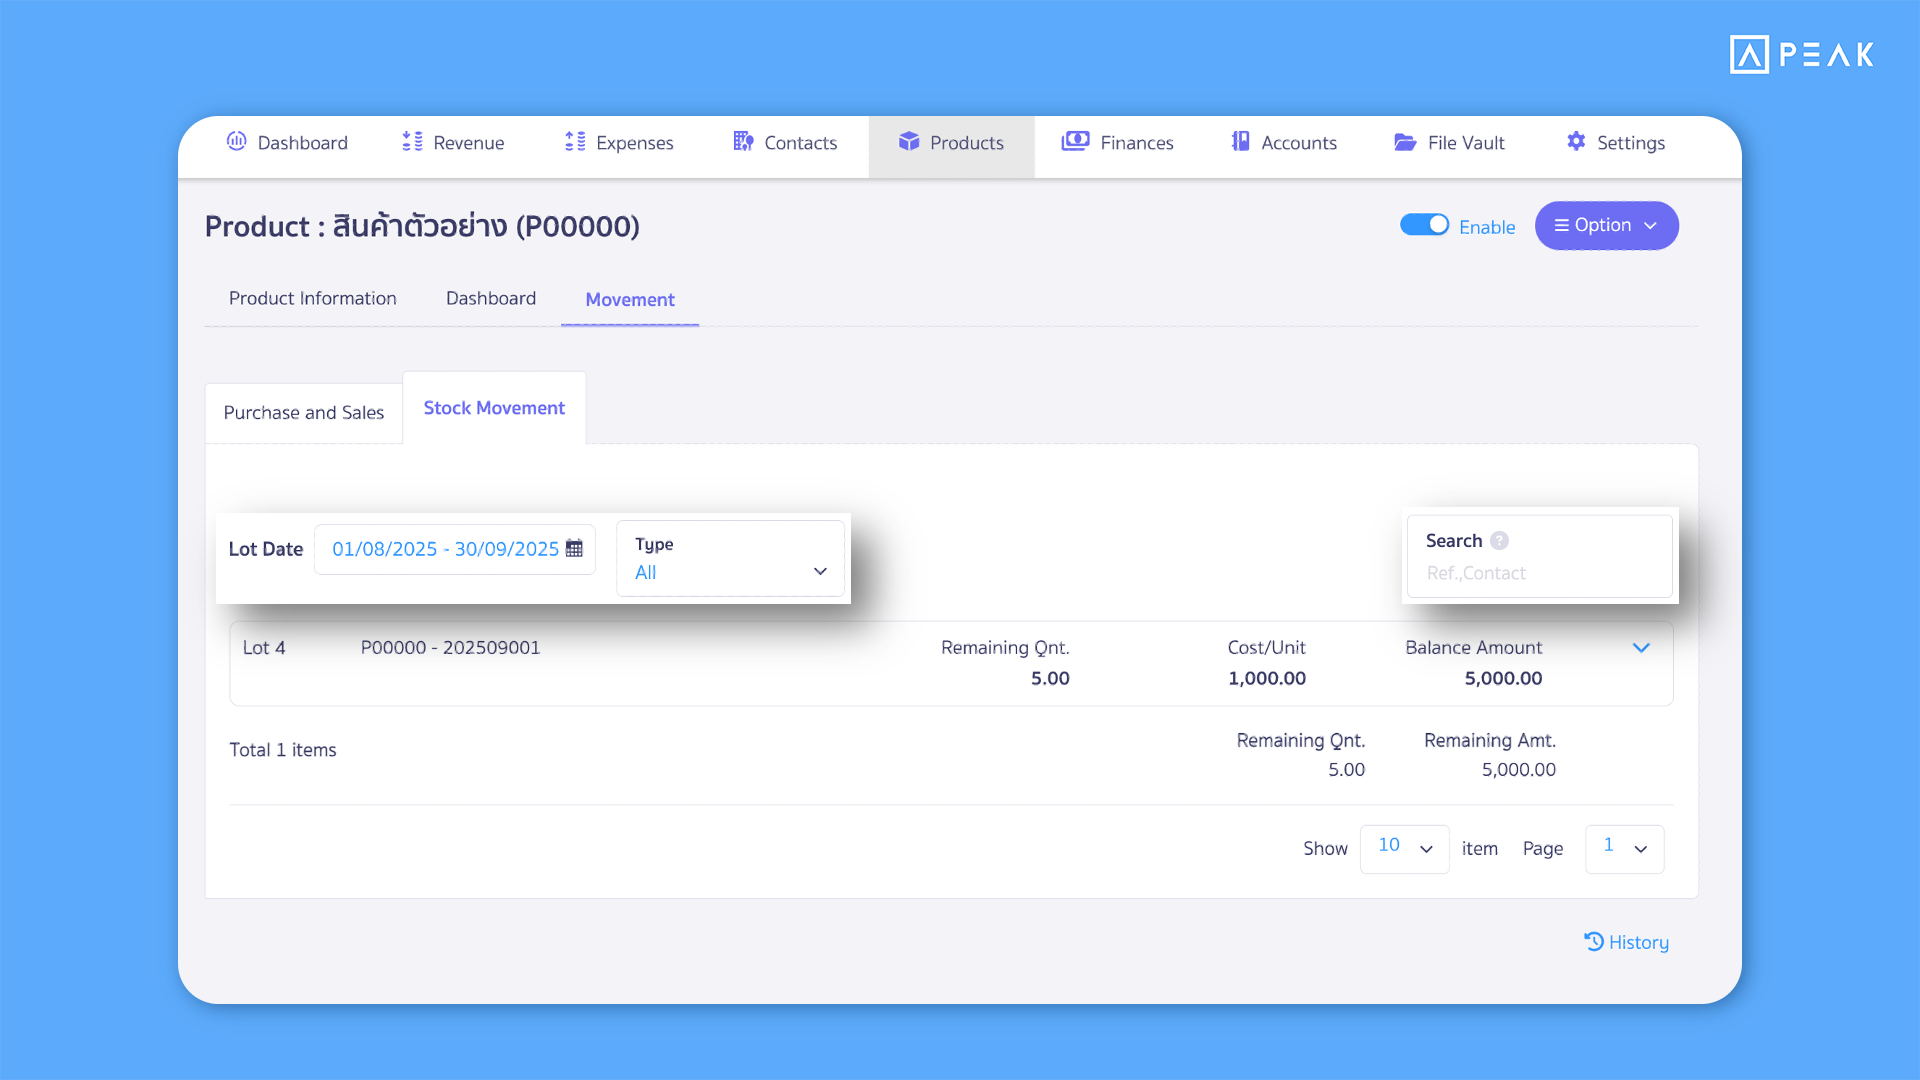Click the Contacts building icon
The width and height of the screenshot is (1920, 1080).
[743, 142]
